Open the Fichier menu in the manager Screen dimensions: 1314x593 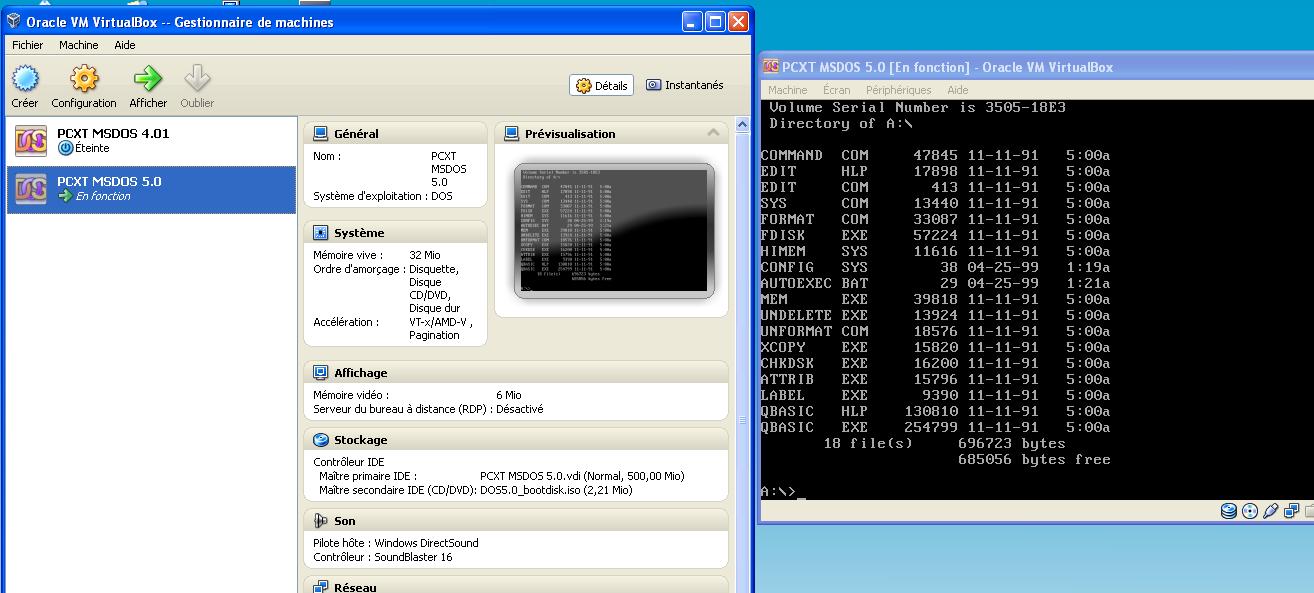click(28, 45)
